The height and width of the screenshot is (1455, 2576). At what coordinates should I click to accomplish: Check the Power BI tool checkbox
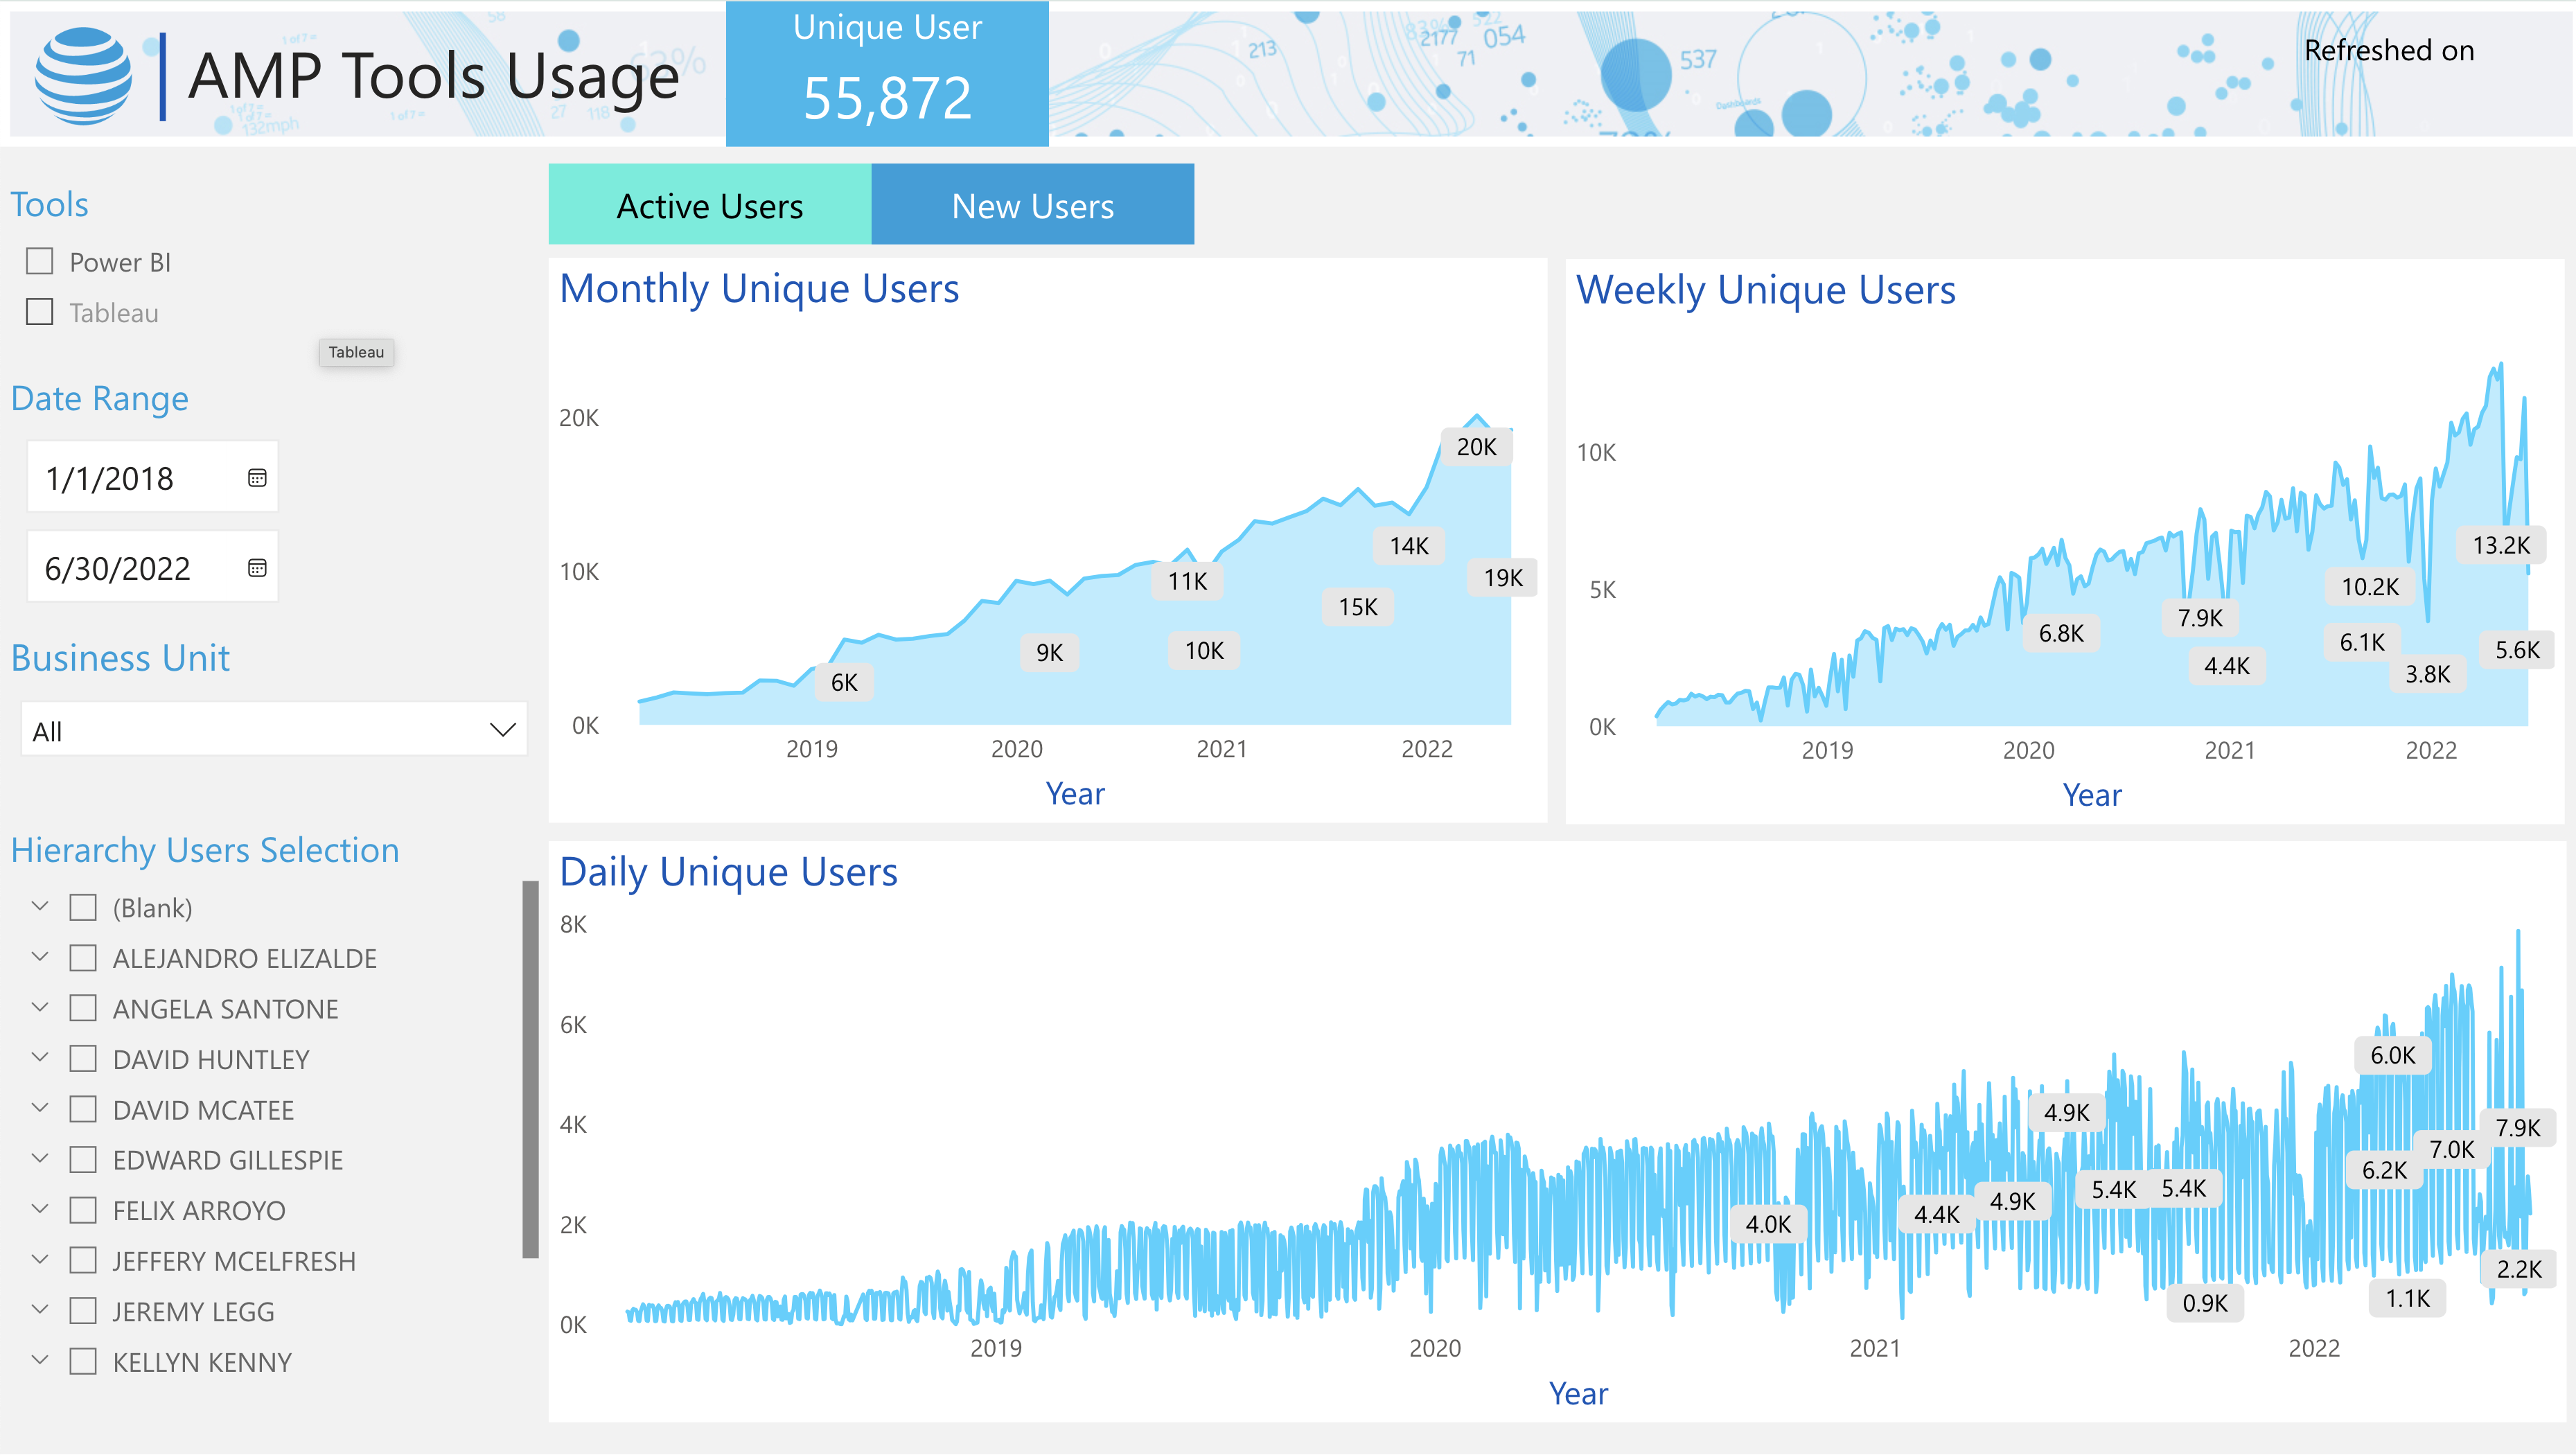click(x=40, y=262)
